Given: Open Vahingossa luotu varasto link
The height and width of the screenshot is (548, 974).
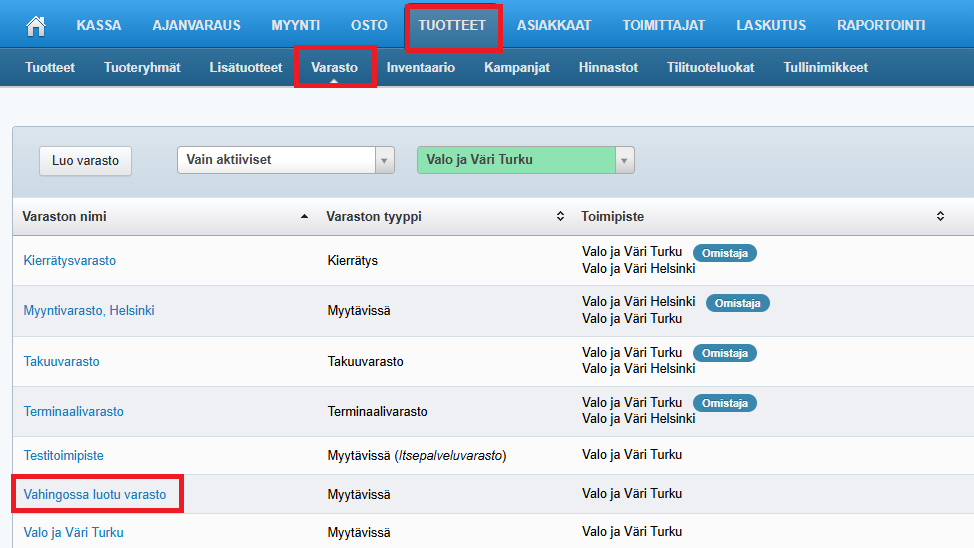Looking at the screenshot, I should click(x=95, y=495).
